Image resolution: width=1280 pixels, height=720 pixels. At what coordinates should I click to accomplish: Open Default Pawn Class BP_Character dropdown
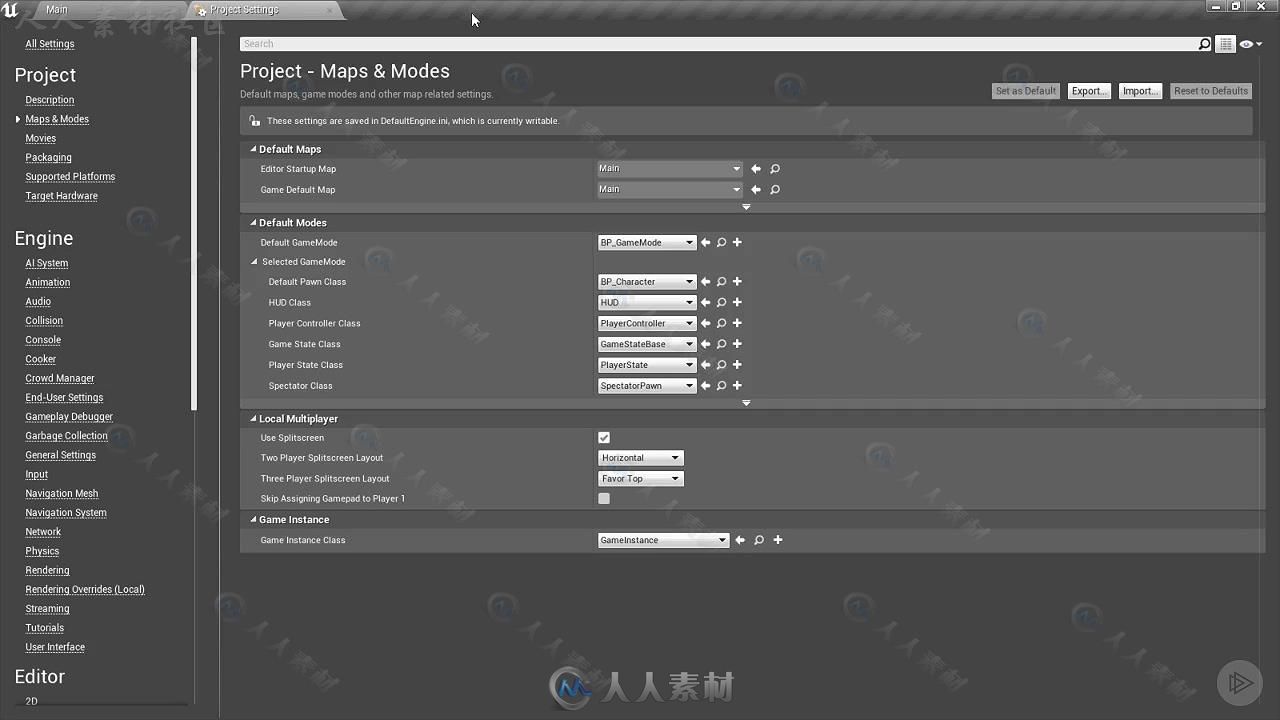[x=647, y=282]
